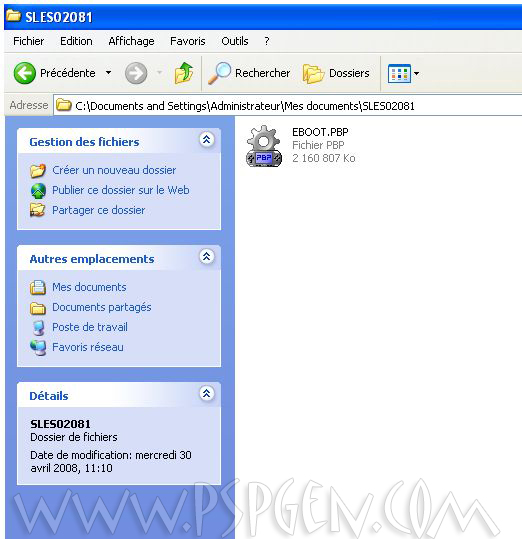Click the SLES02081 folder icon in title bar
This screenshot has height=539, width=522.
[13, 16]
